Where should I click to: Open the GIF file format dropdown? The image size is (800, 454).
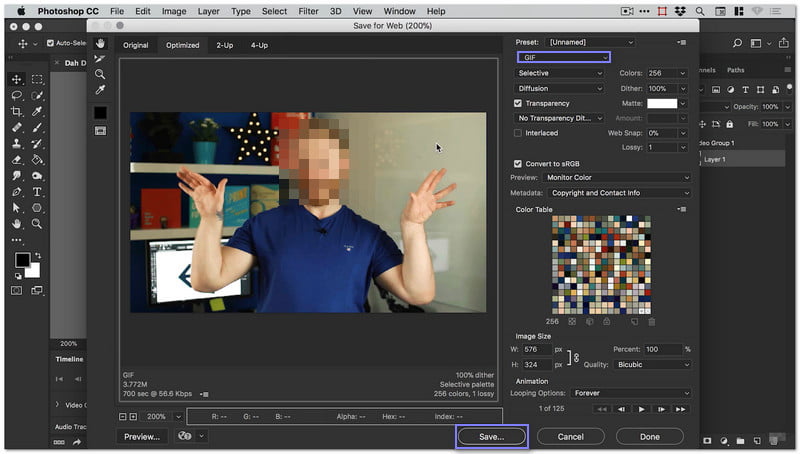[564, 58]
